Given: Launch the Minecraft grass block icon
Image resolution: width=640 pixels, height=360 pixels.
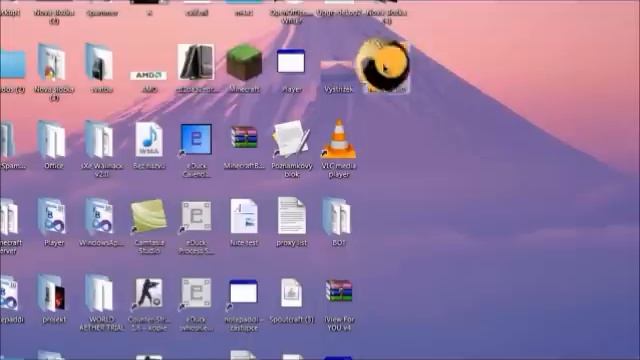Looking at the screenshot, I should pyautogui.click(x=244, y=62).
